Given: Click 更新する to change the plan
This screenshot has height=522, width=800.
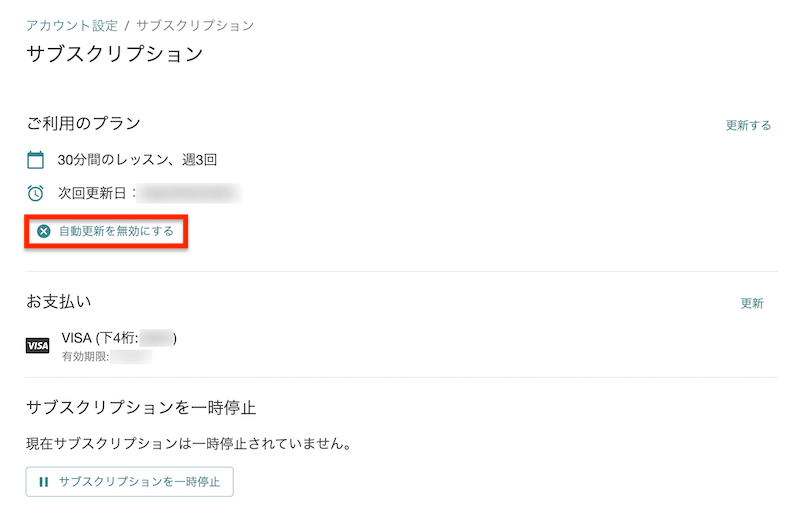Looking at the screenshot, I should [748, 126].
